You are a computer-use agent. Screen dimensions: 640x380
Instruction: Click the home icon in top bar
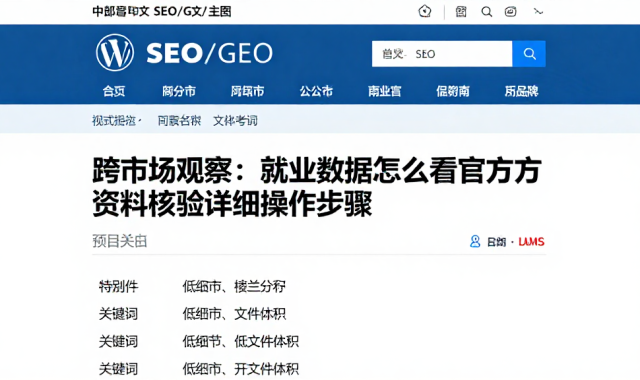point(425,11)
